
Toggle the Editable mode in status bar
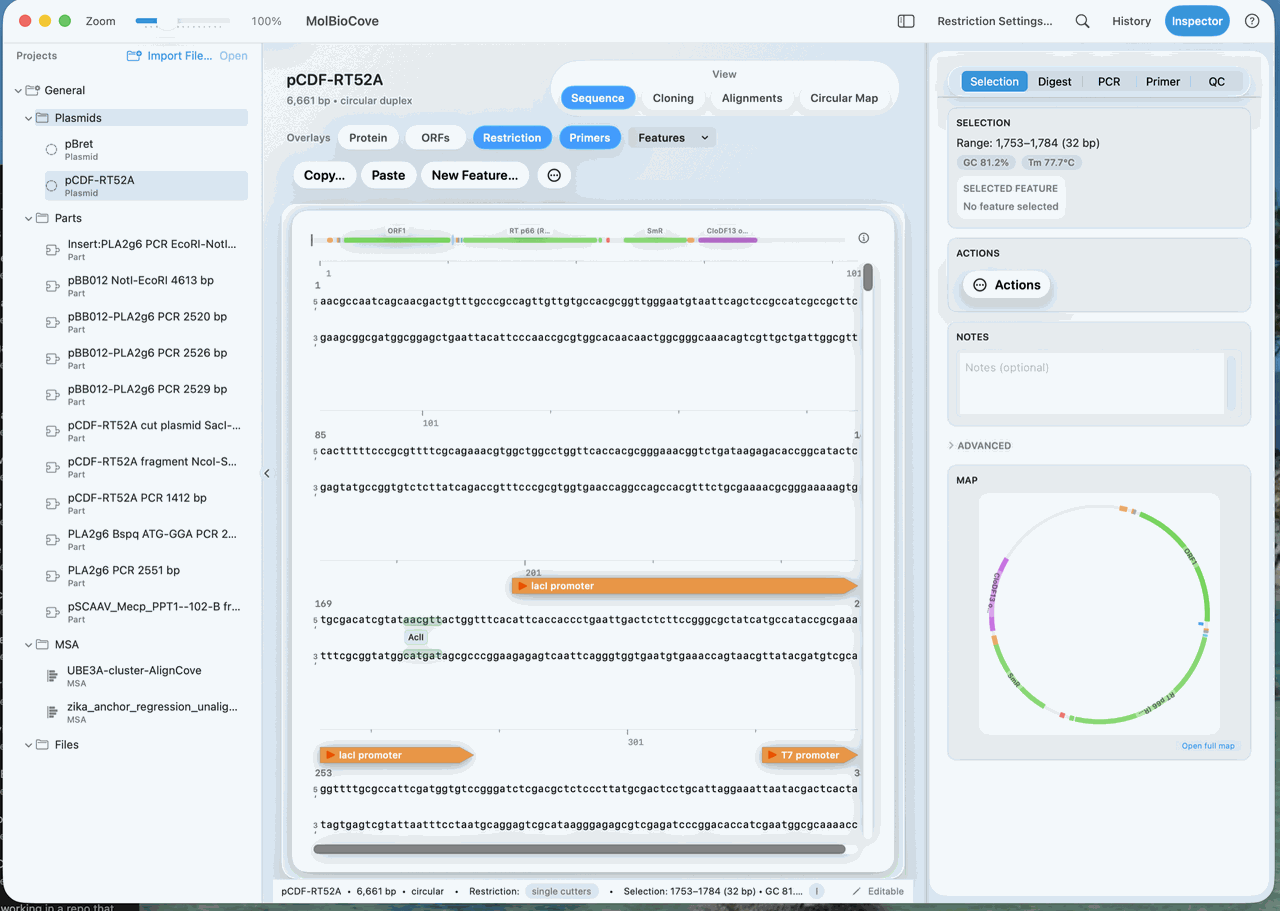(878, 891)
